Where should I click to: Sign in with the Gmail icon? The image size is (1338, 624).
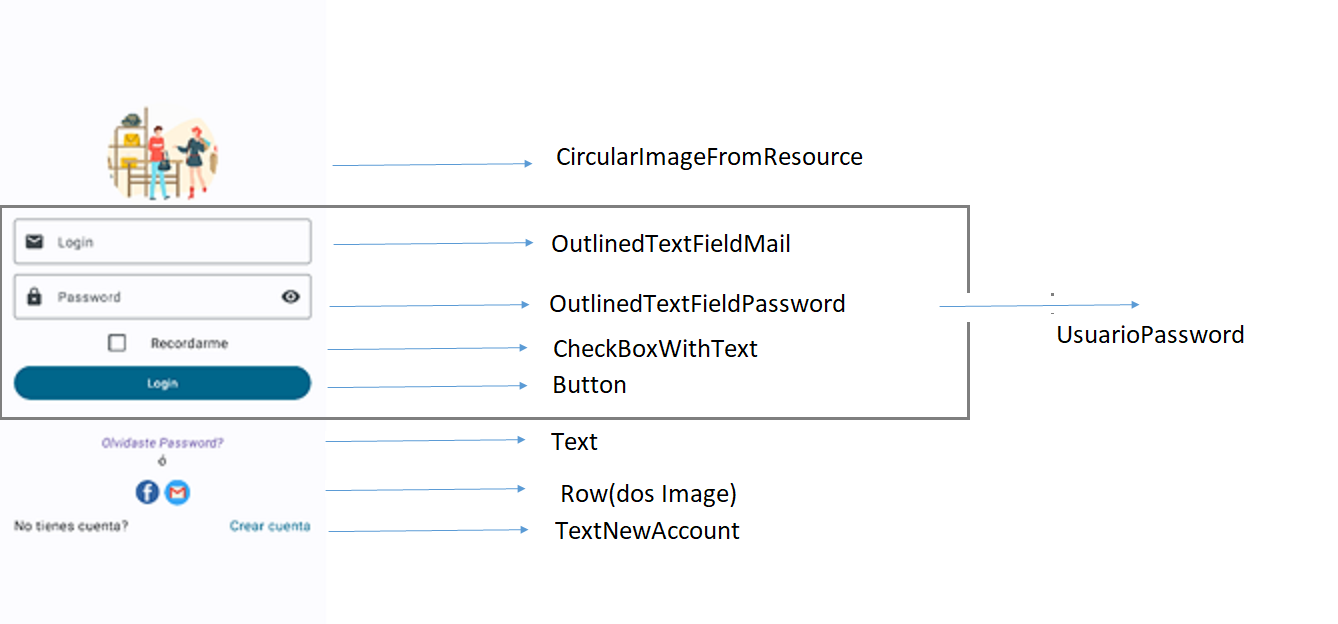pos(177,492)
